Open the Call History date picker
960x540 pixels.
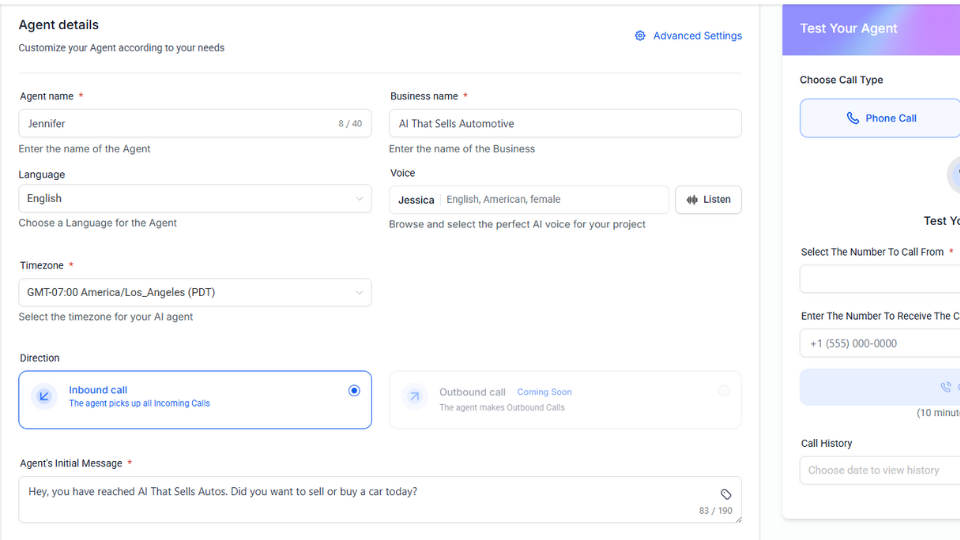coord(880,470)
